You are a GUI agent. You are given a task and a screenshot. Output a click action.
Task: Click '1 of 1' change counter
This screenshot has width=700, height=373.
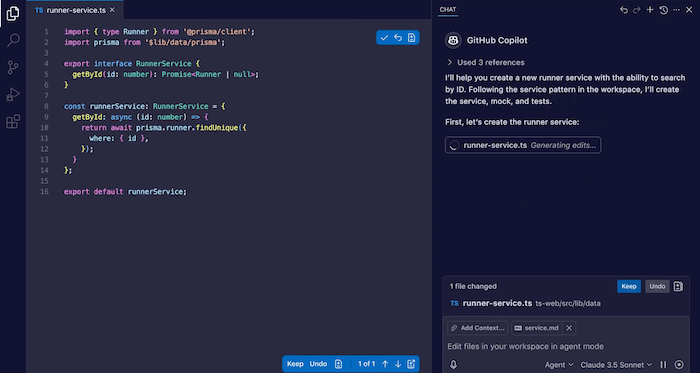(367, 364)
